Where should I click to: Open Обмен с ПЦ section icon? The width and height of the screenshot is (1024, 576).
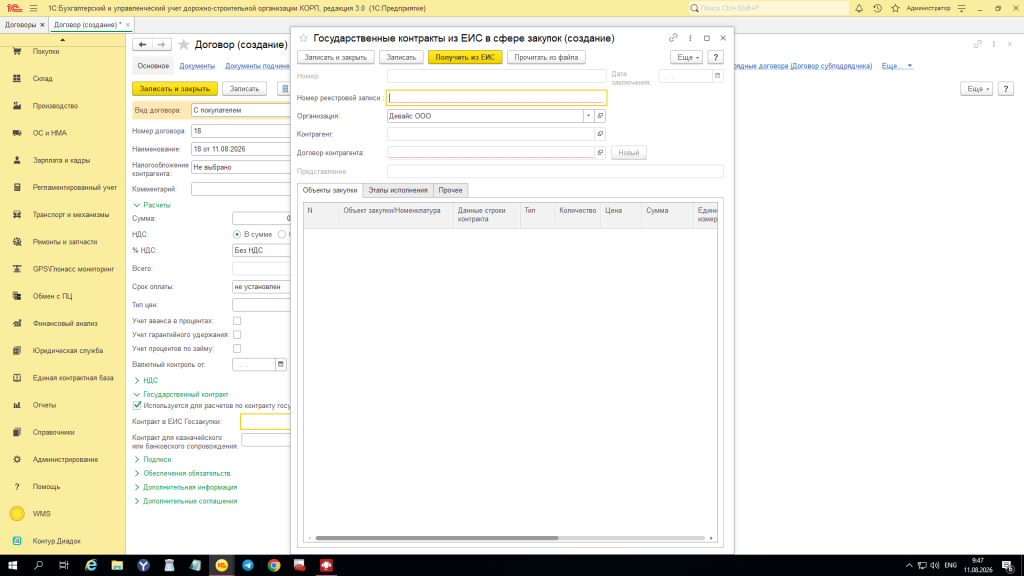click(x=17, y=296)
